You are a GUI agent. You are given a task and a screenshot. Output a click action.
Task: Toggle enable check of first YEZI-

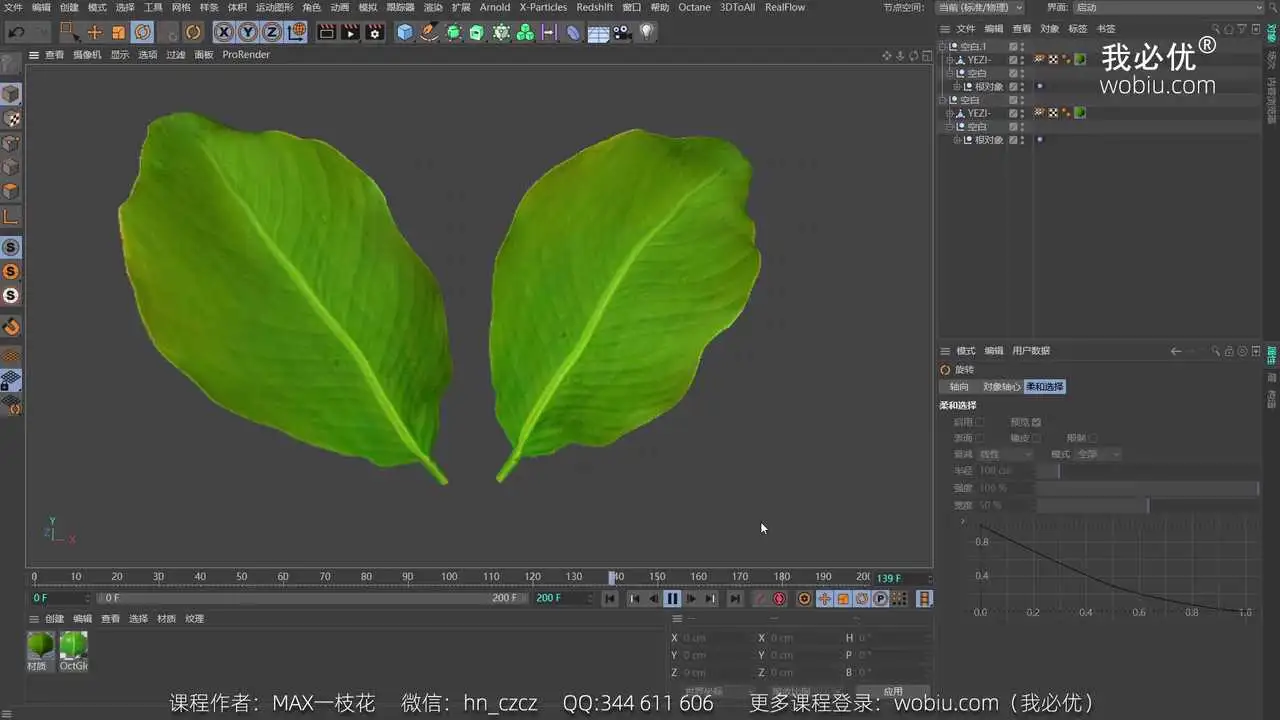(x=1013, y=60)
